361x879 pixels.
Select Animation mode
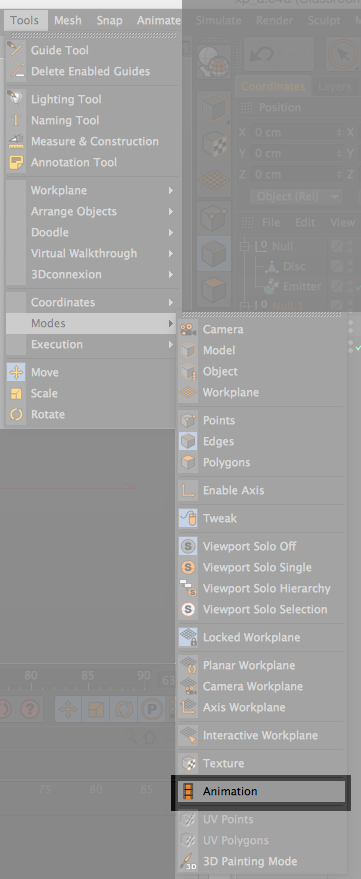click(261, 792)
